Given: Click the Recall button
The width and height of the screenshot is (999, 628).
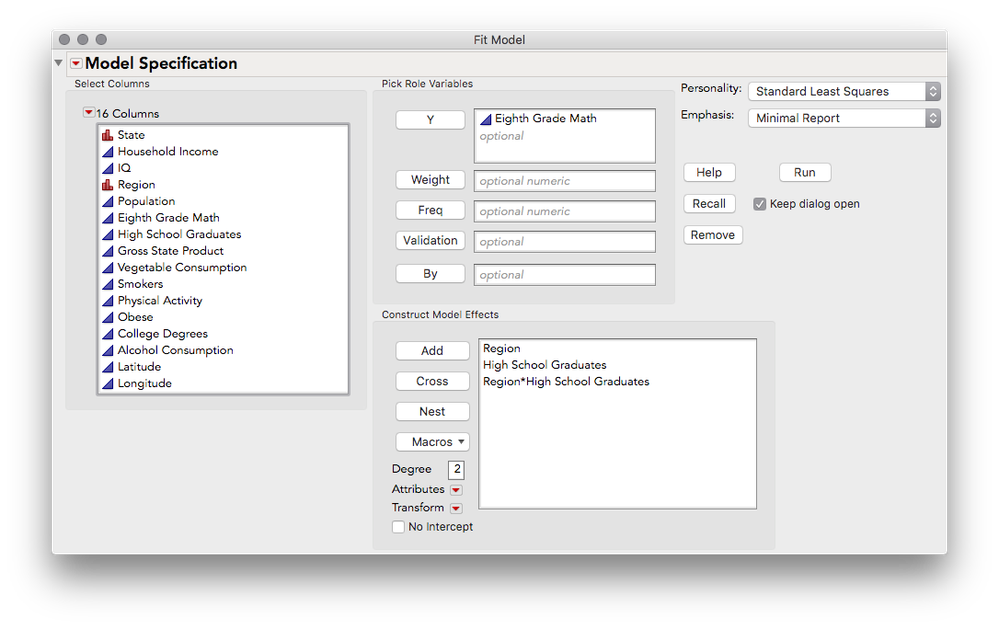Looking at the screenshot, I should [x=709, y=204].
